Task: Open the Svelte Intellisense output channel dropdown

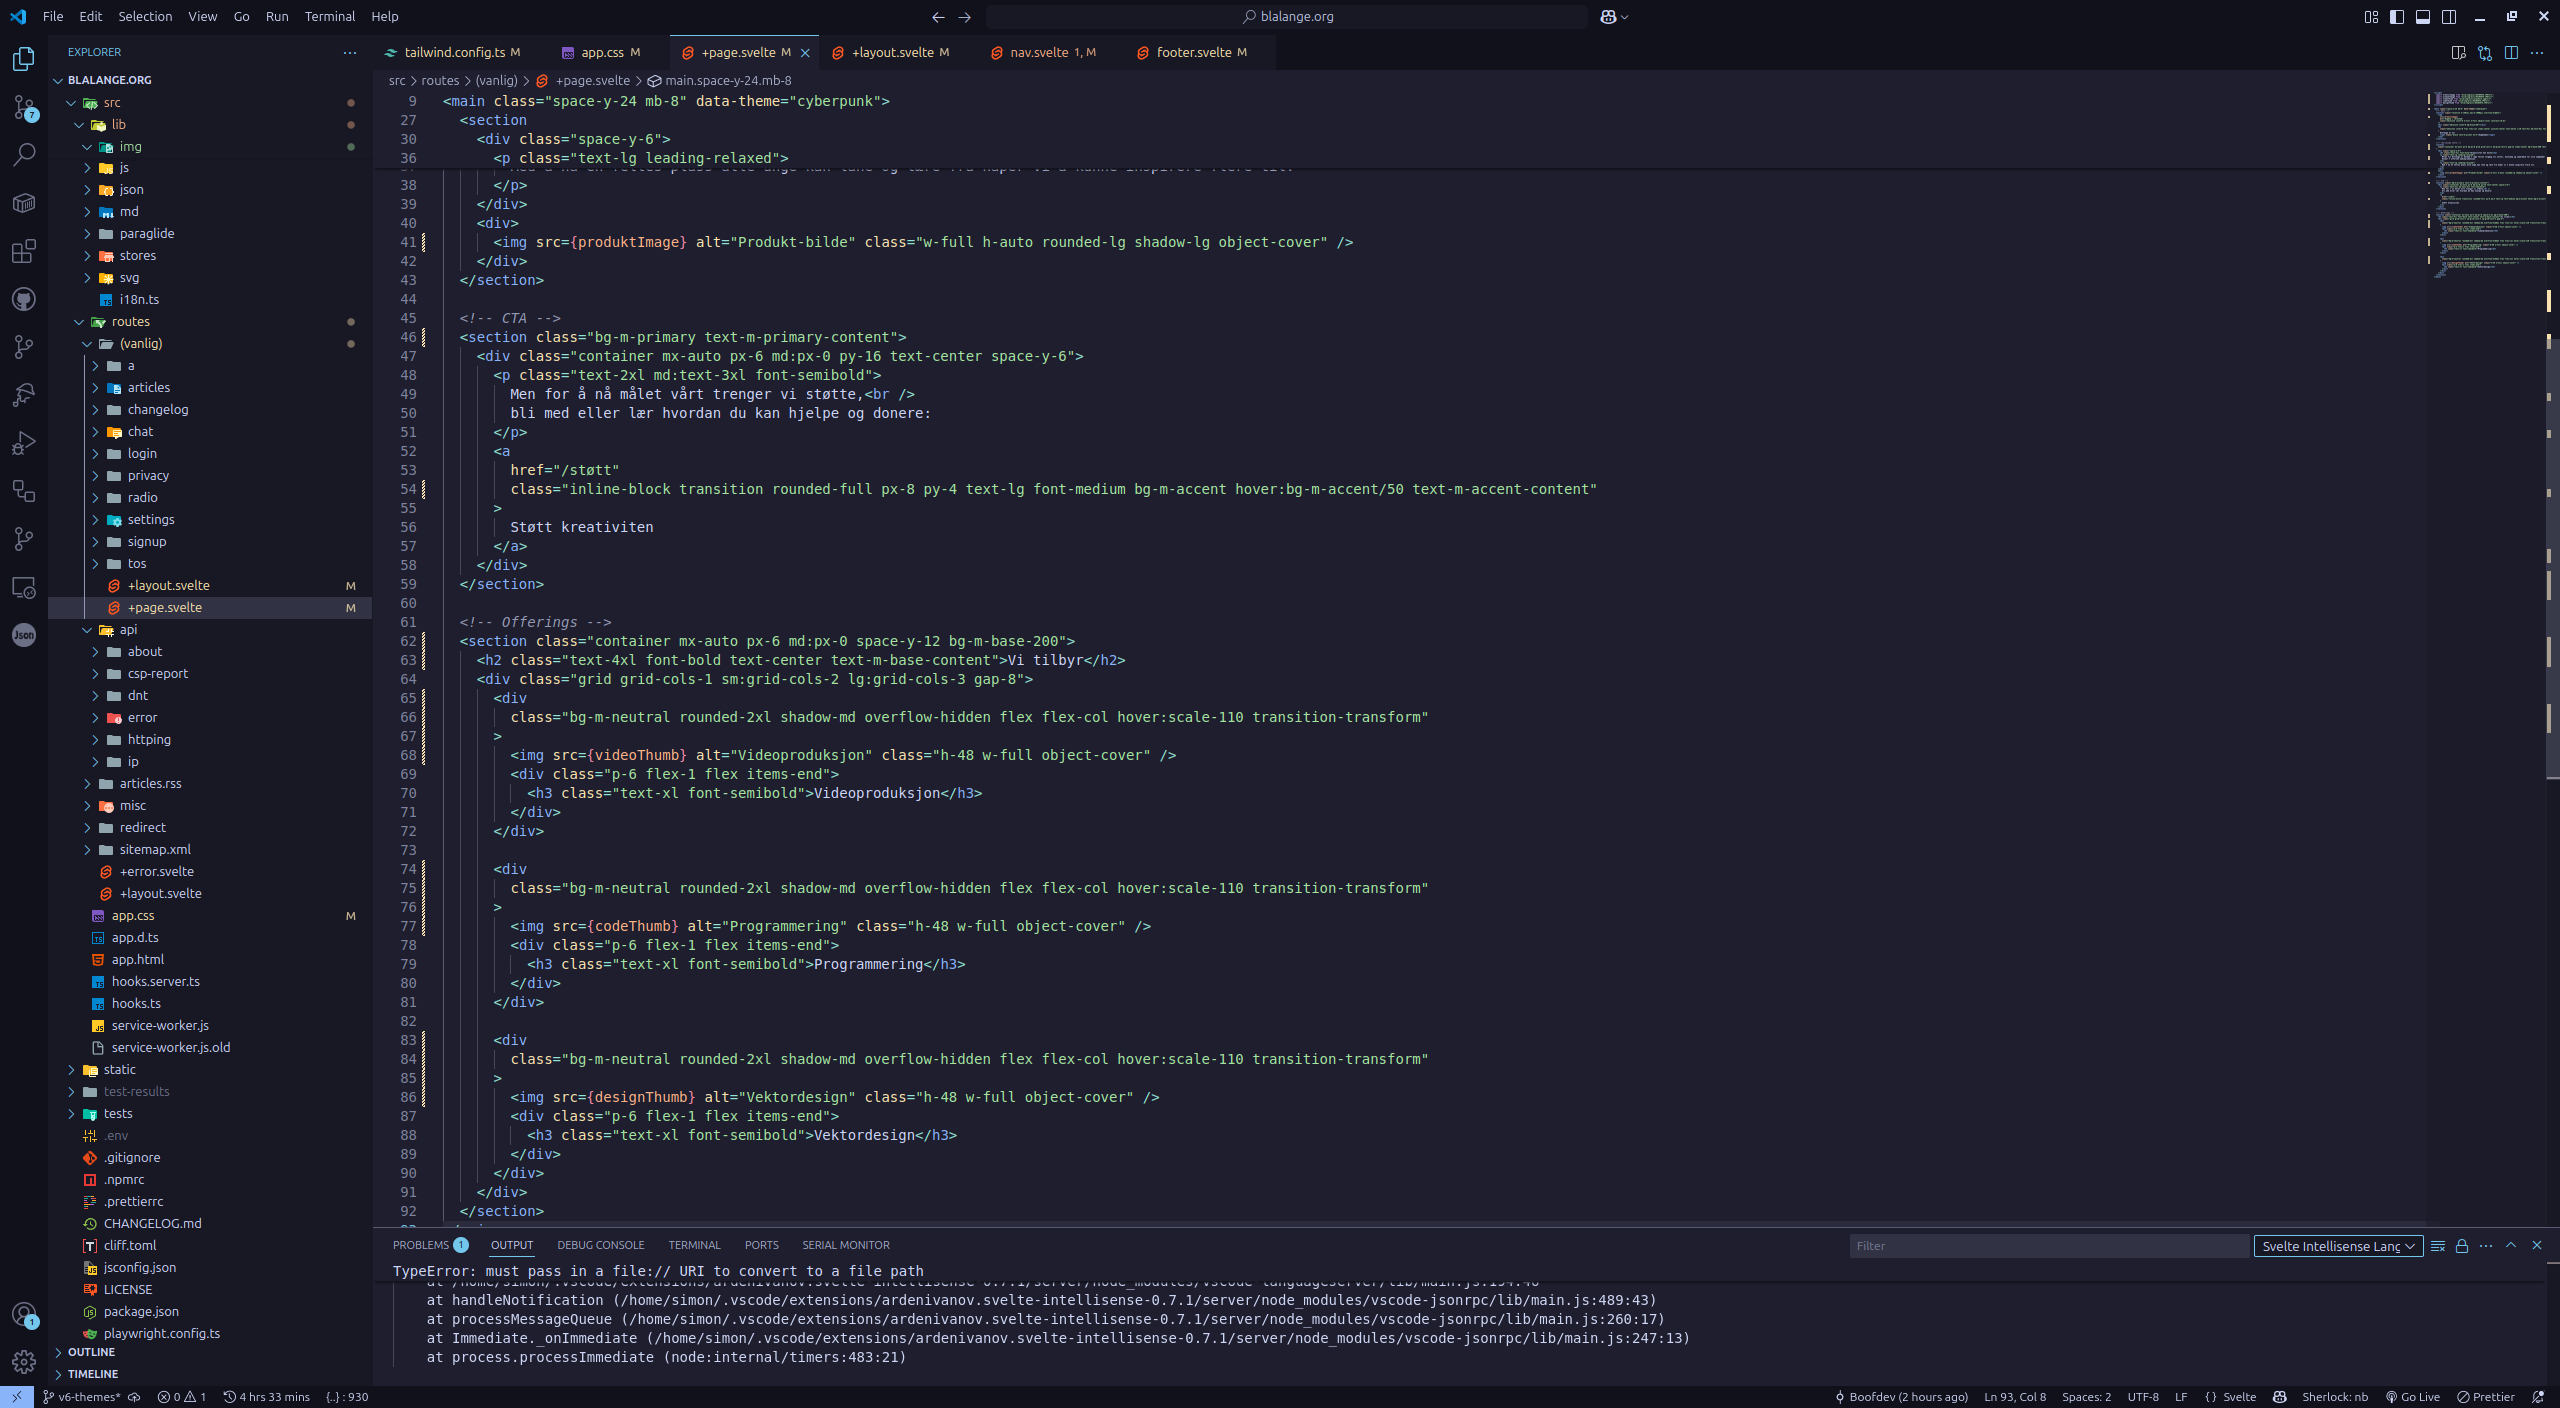Action: pyautogui.click(x=2336, y=1246)
